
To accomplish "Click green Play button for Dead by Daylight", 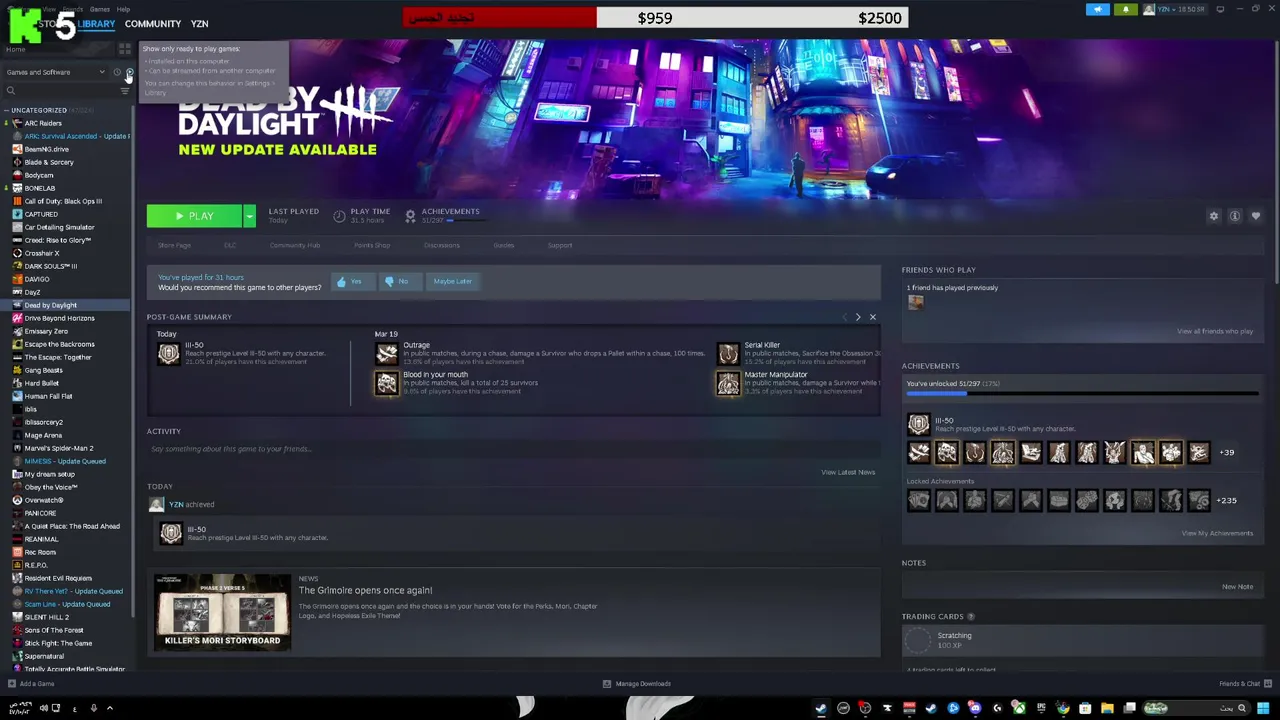I will coord(194,216).
